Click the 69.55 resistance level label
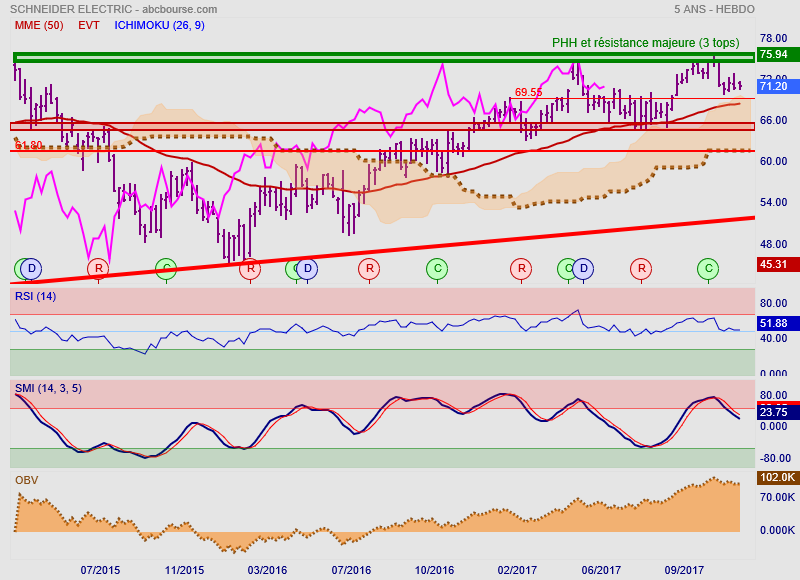Viewport: 800px width, 580px height. [528, 92]
